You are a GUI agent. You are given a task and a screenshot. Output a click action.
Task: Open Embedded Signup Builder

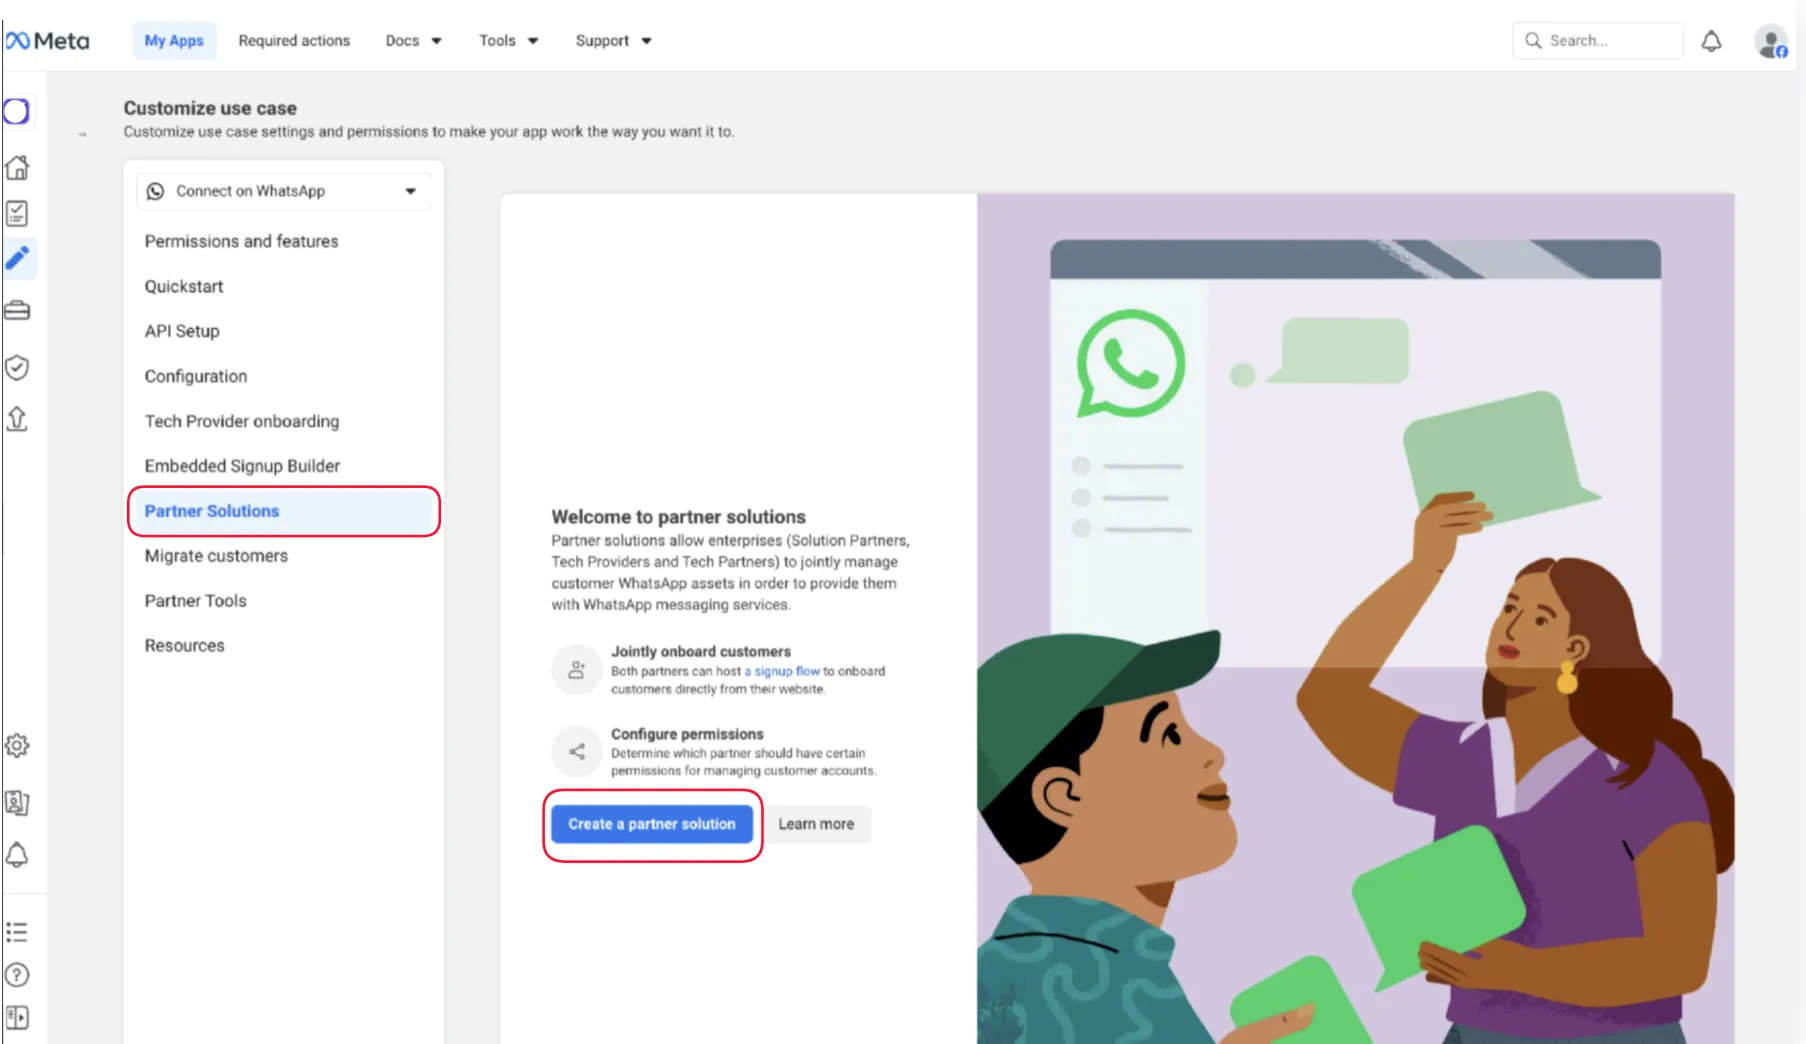[x=243, y=466]
